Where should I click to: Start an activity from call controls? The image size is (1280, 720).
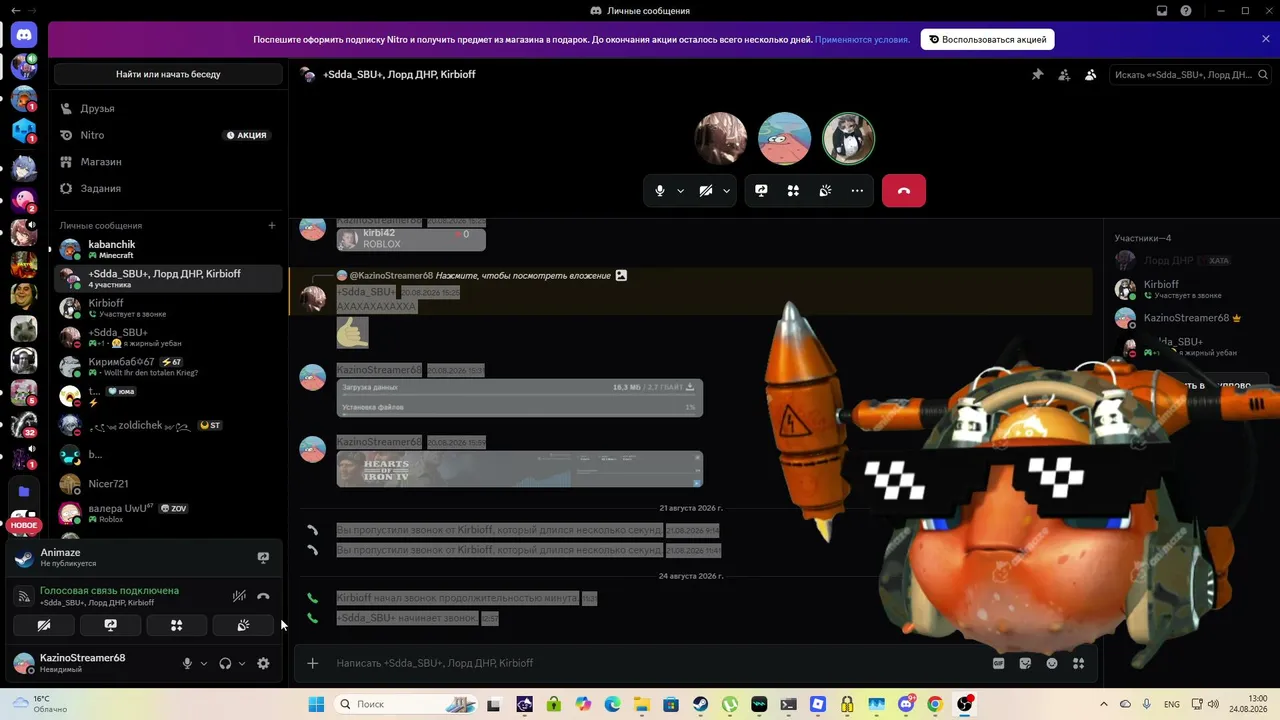point(793,191)
